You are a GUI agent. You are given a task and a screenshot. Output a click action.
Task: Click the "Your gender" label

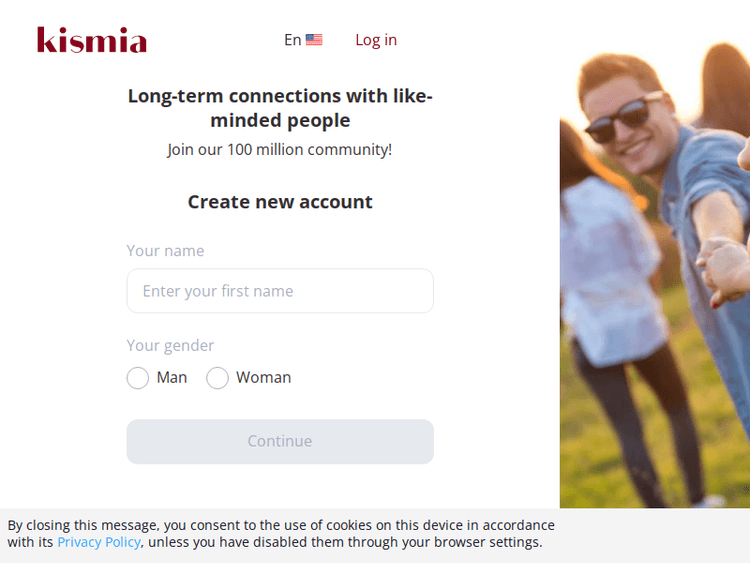pos(170,345)
